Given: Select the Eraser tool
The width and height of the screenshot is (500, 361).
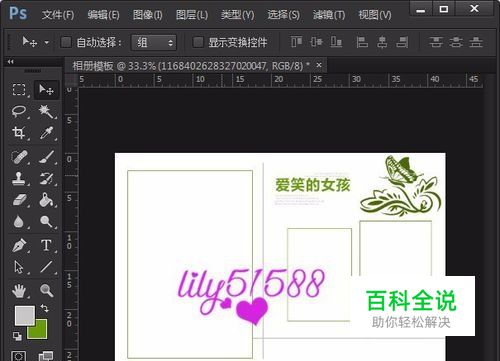Looking at the screenshot, I should (x=19, y=200).
